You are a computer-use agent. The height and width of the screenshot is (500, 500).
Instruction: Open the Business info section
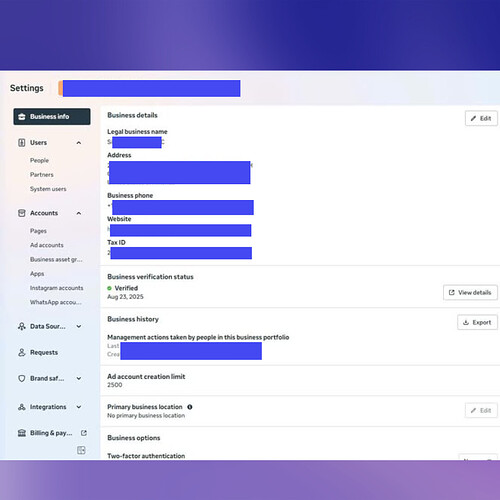pos(52,117)
